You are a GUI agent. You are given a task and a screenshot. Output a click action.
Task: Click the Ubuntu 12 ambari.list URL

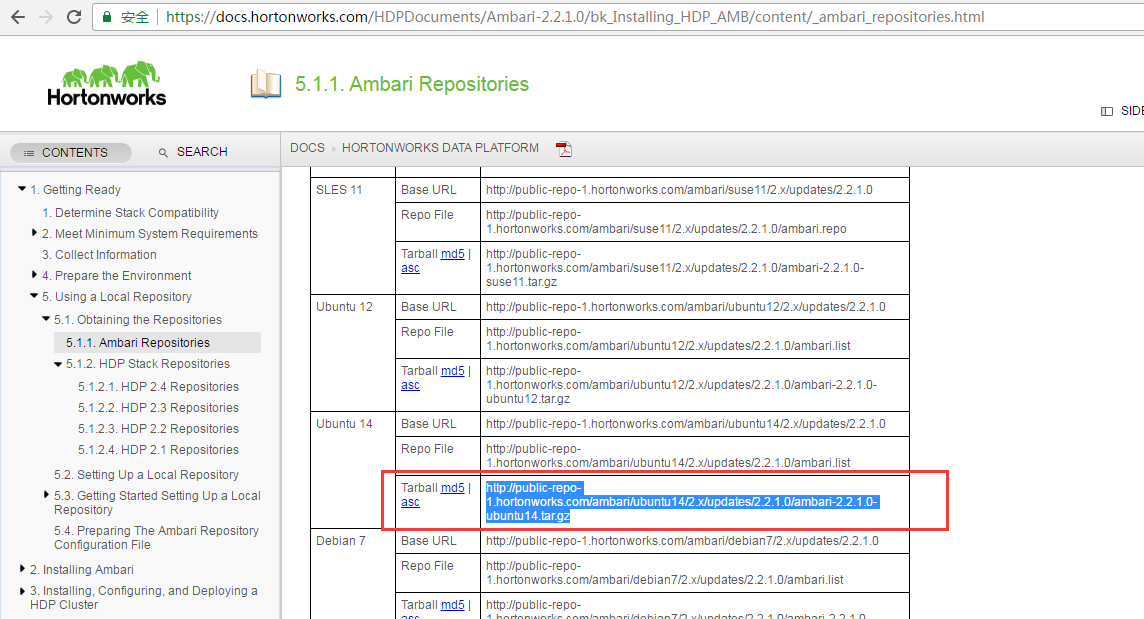(x=668, y=339)
